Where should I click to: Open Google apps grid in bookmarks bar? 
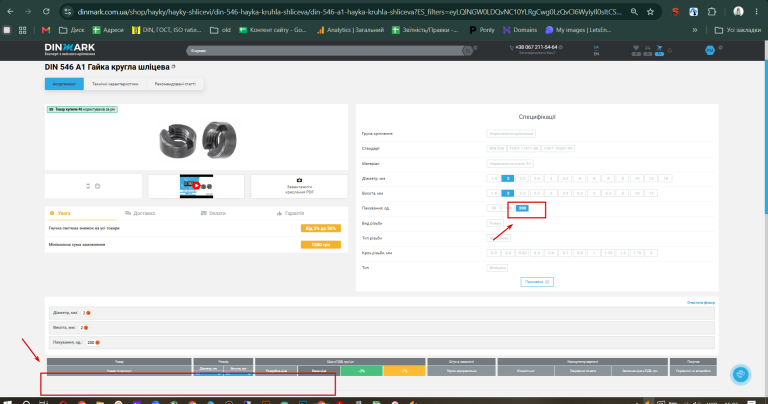point(23,30)
